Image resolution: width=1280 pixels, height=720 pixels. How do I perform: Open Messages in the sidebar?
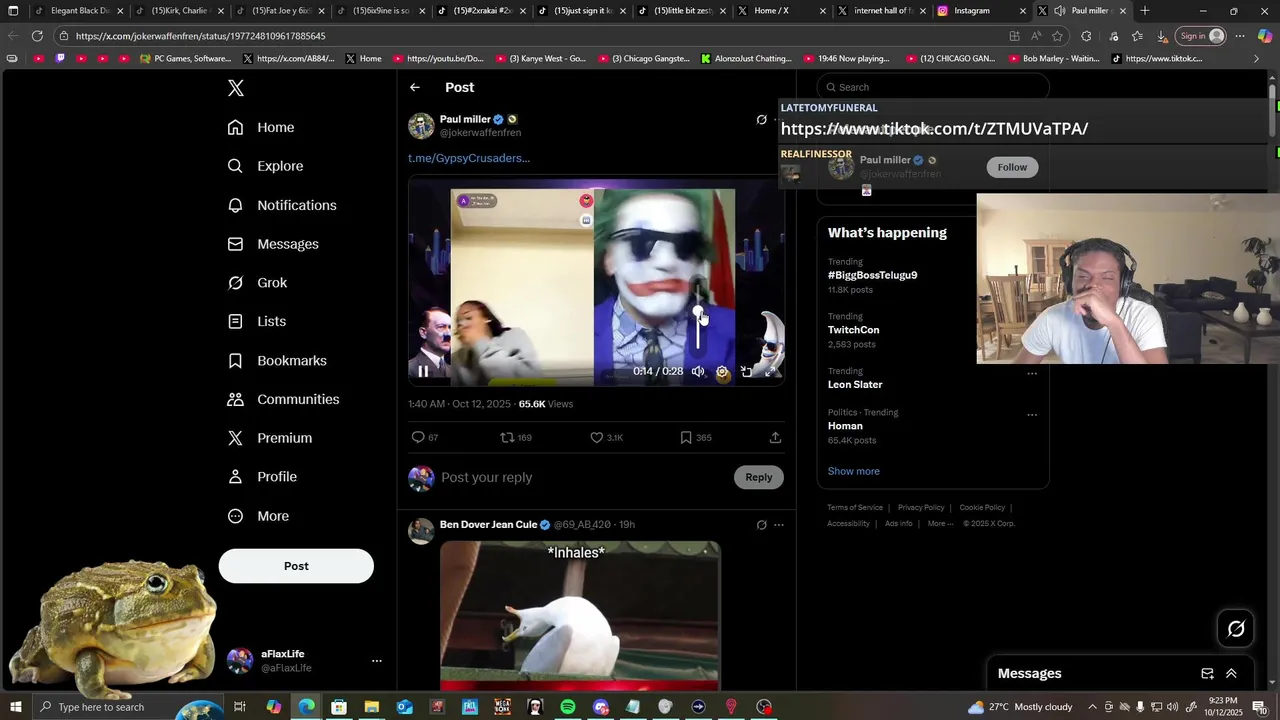point(273,244)
